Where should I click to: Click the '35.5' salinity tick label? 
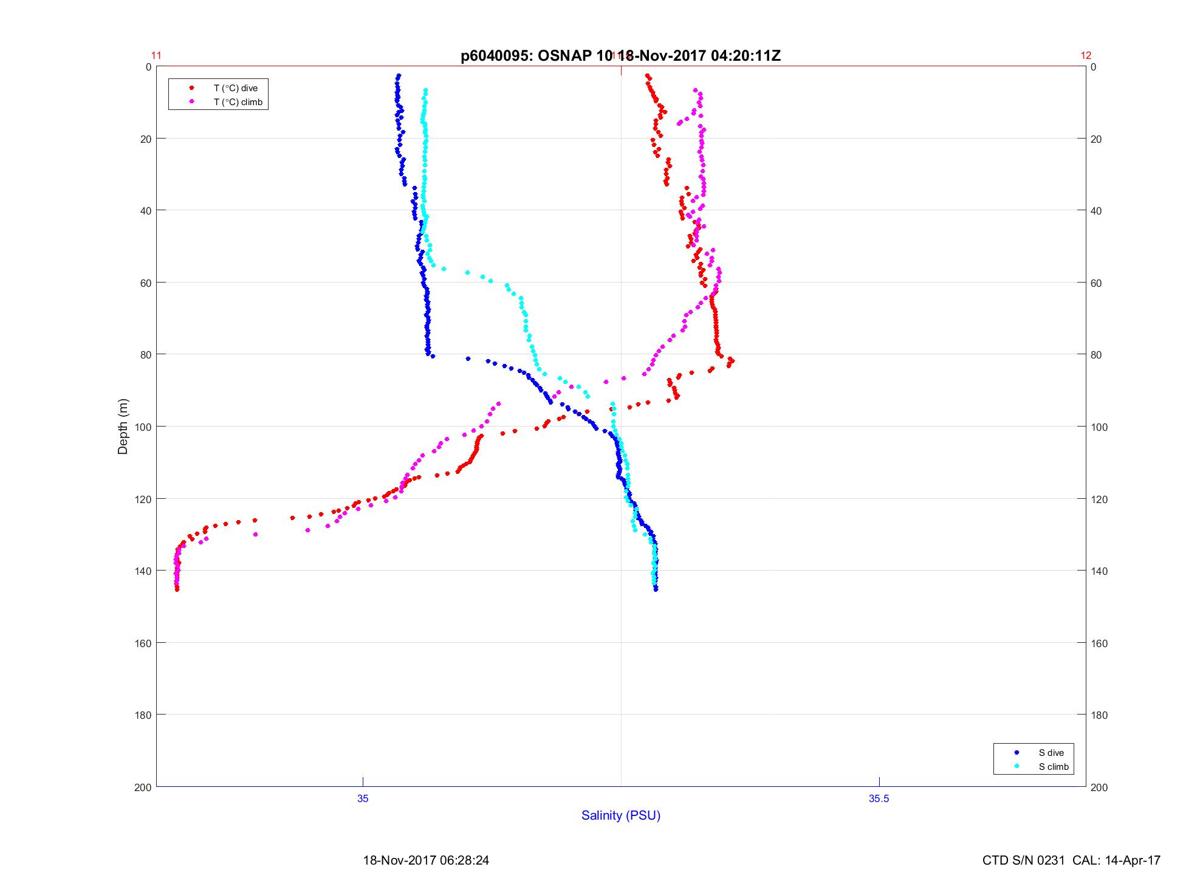click(878, 798)
